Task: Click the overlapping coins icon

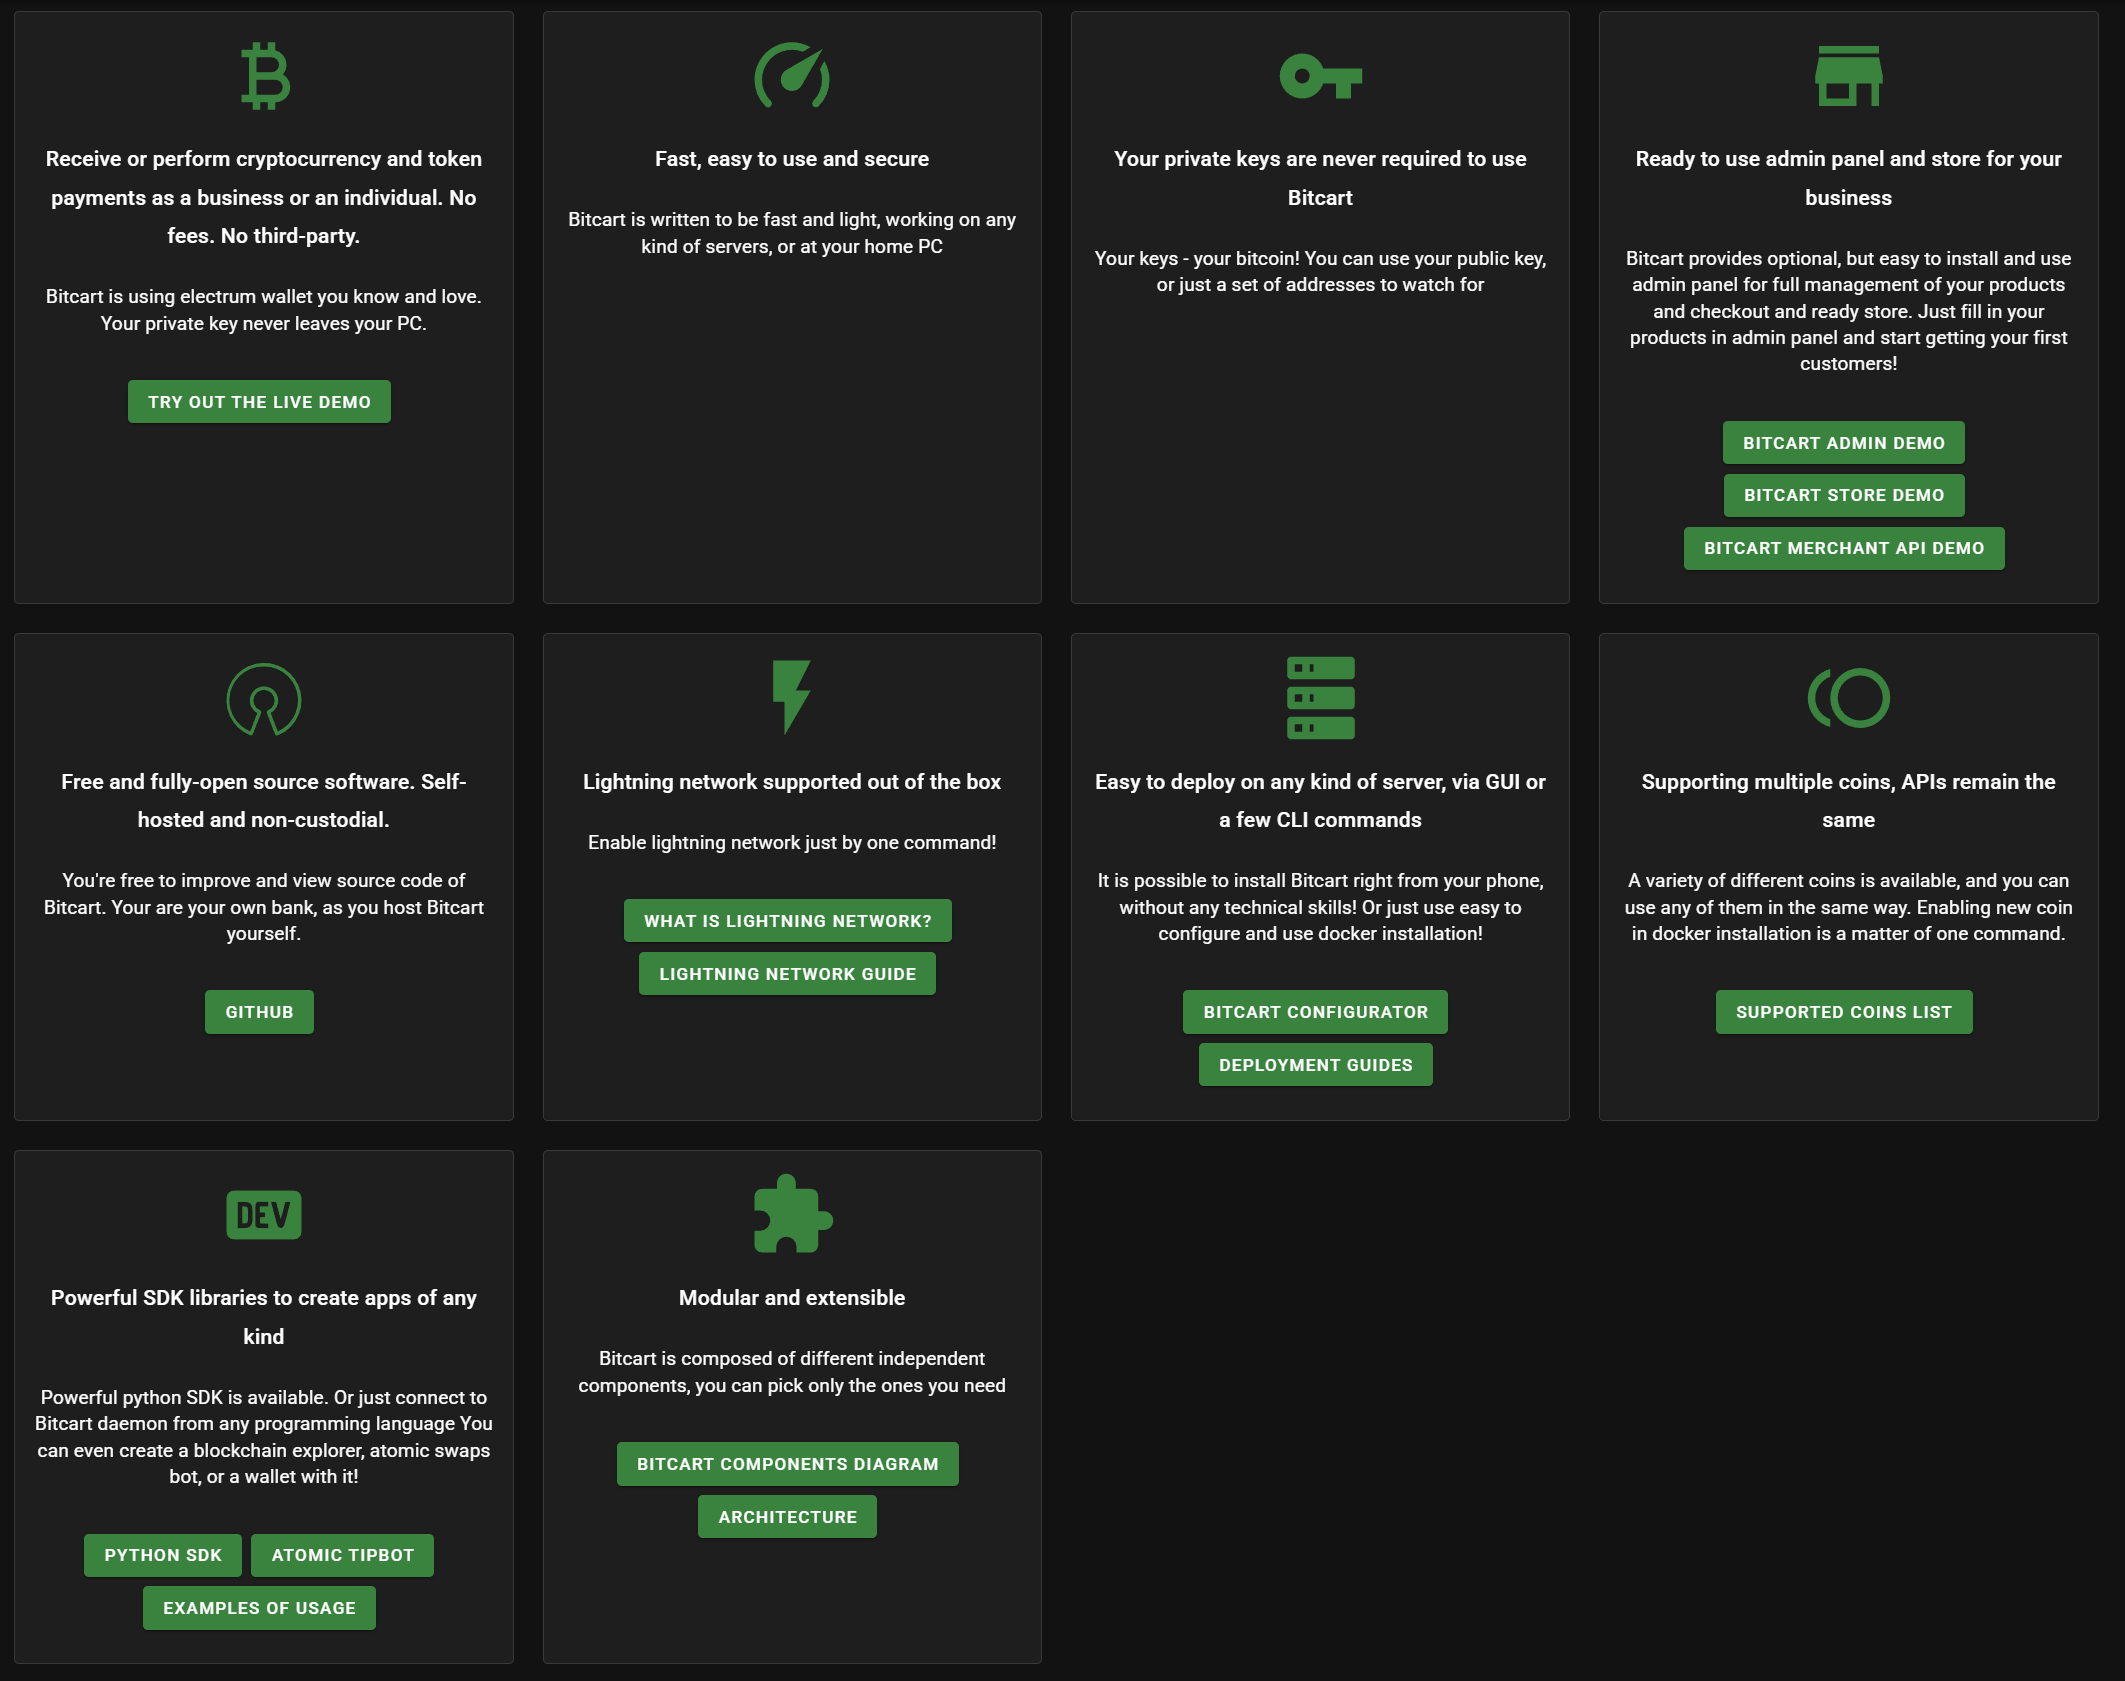Action: point(1848,698)
